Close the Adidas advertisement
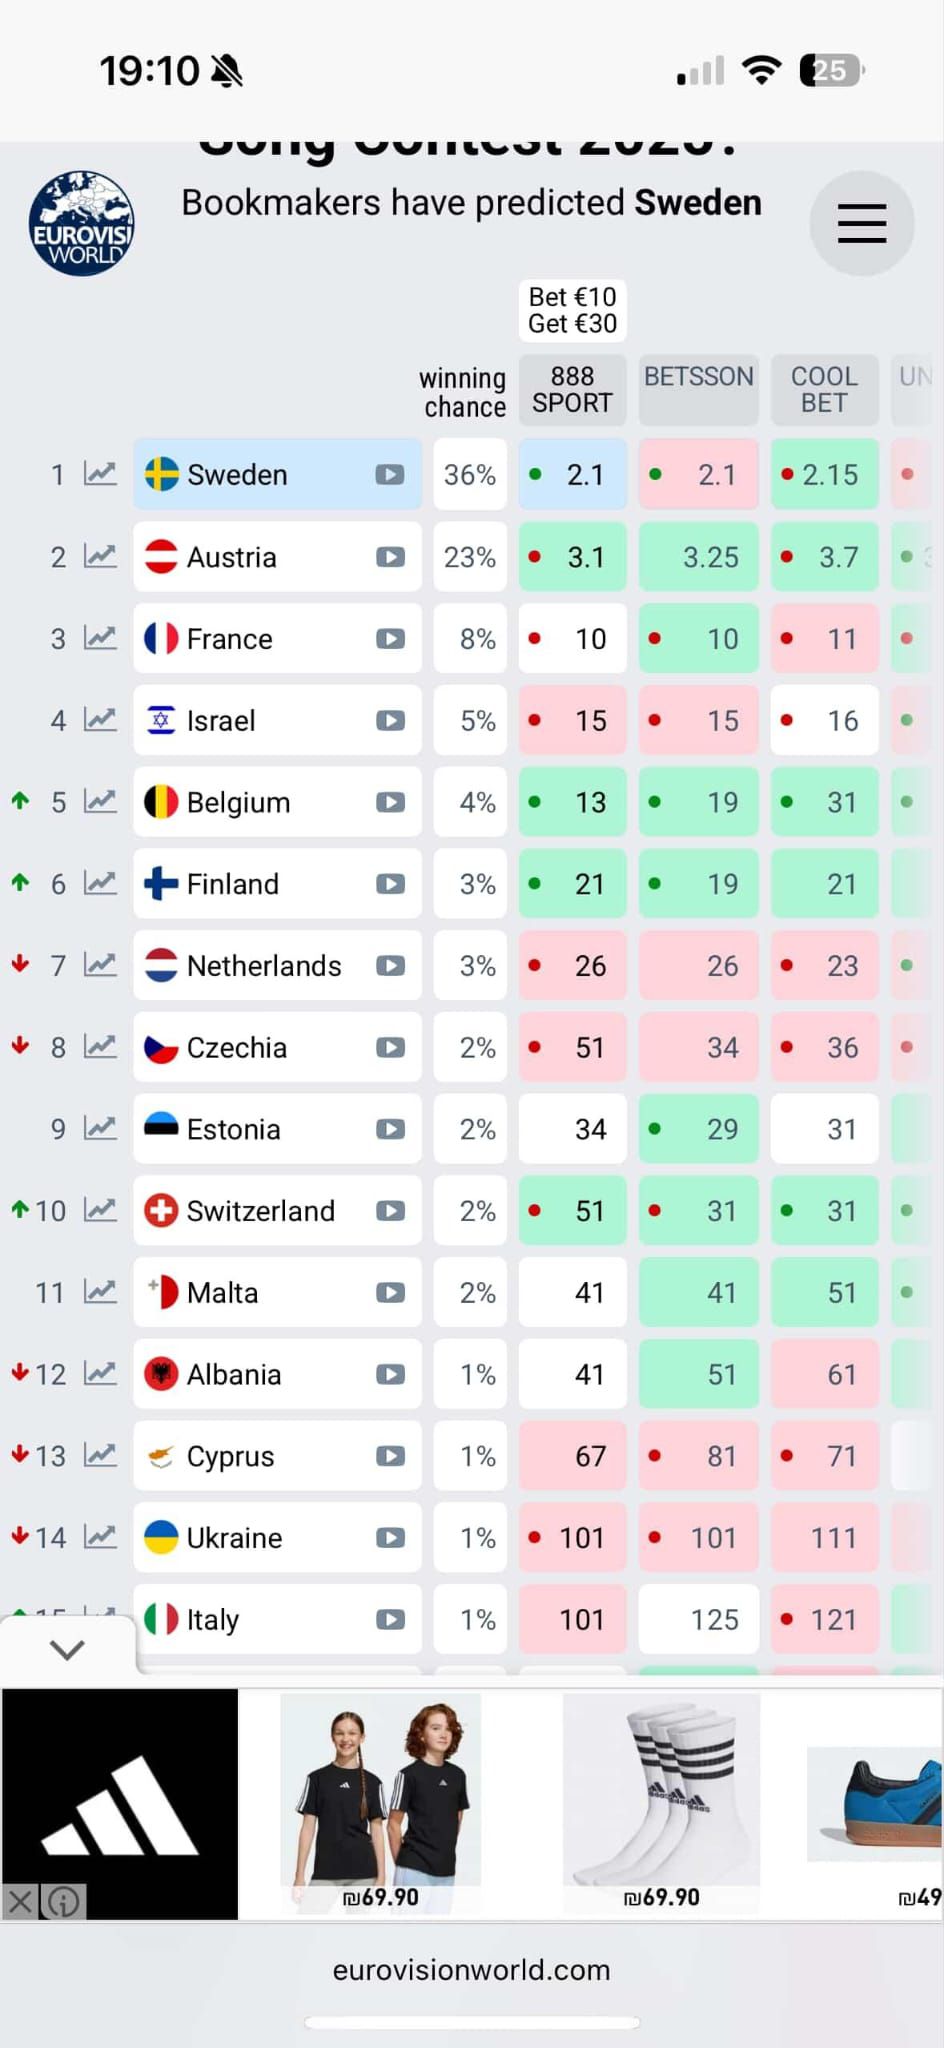Viewport: 944px width, 2048px height. 20,1901
